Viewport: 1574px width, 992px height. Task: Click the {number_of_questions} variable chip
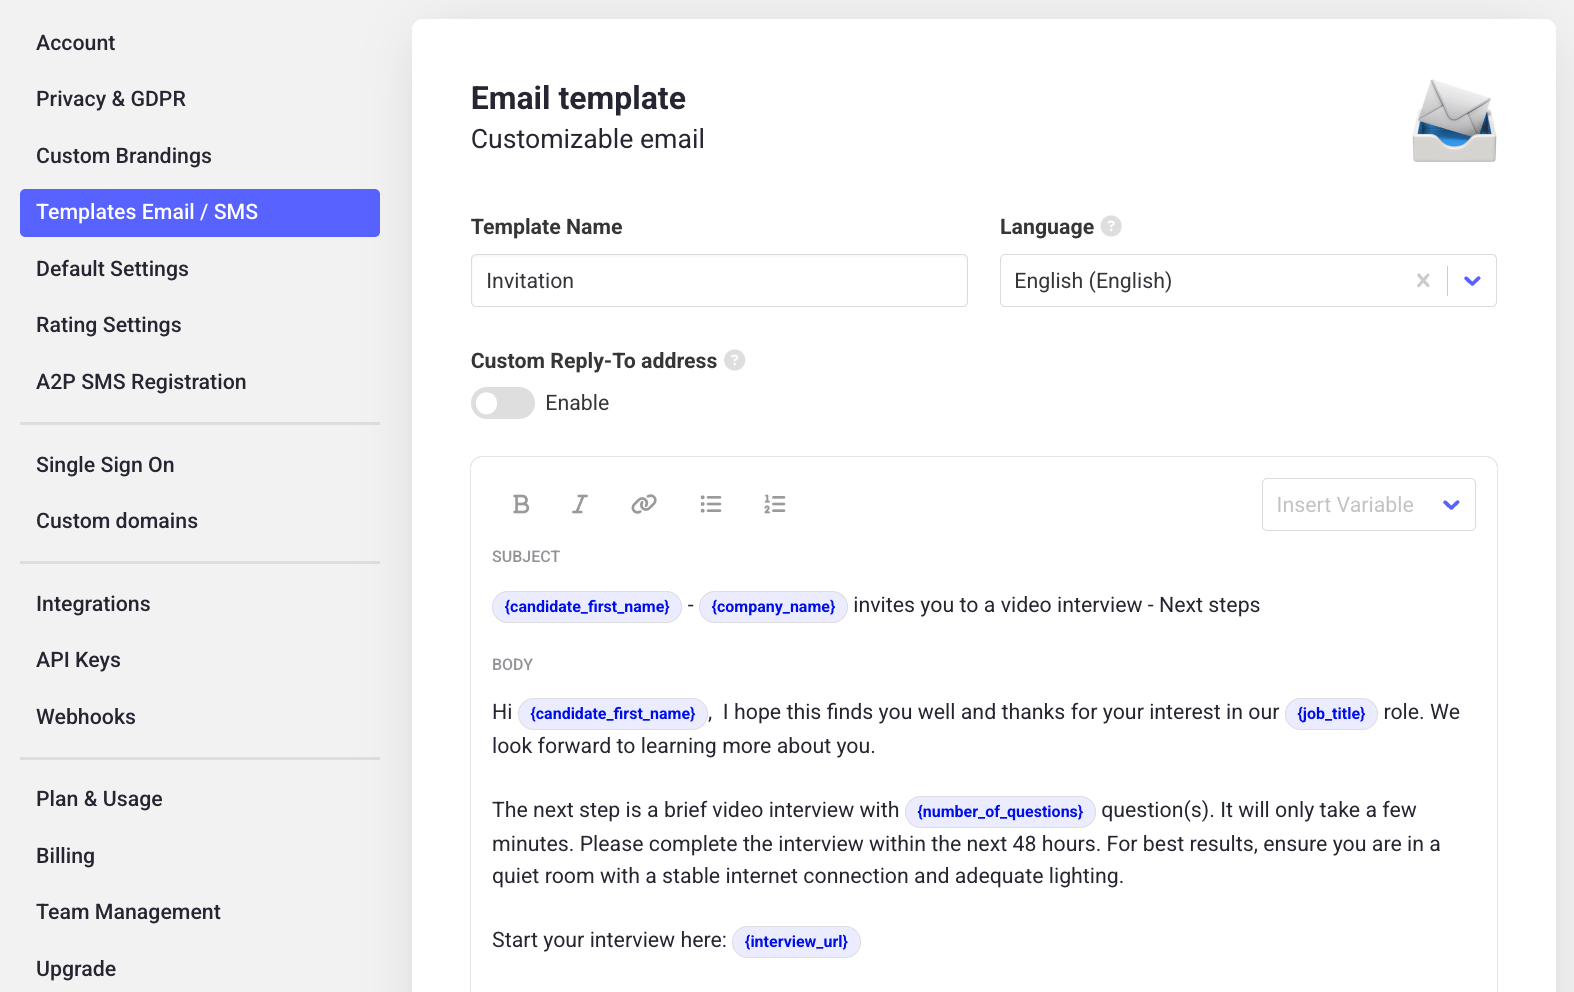[1000, 812]
